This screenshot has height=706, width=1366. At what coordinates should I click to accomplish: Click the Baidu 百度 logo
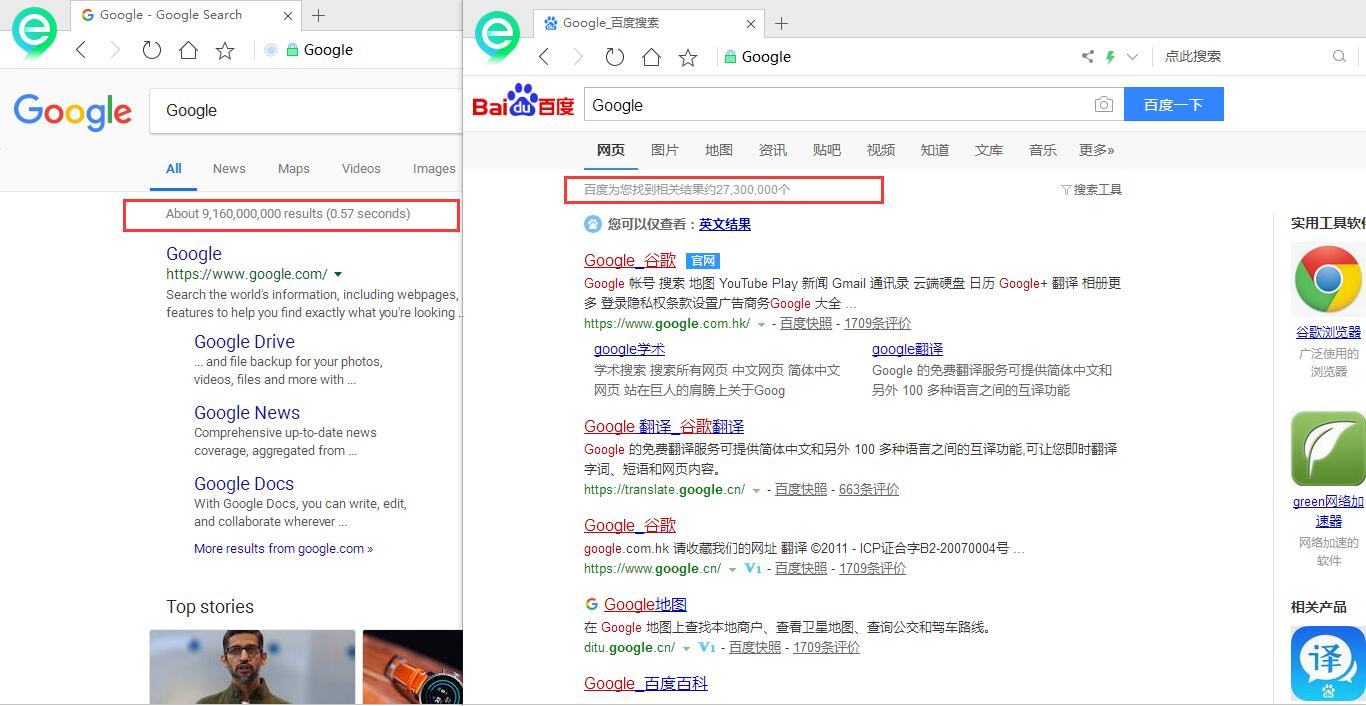[x=524, y=101]
